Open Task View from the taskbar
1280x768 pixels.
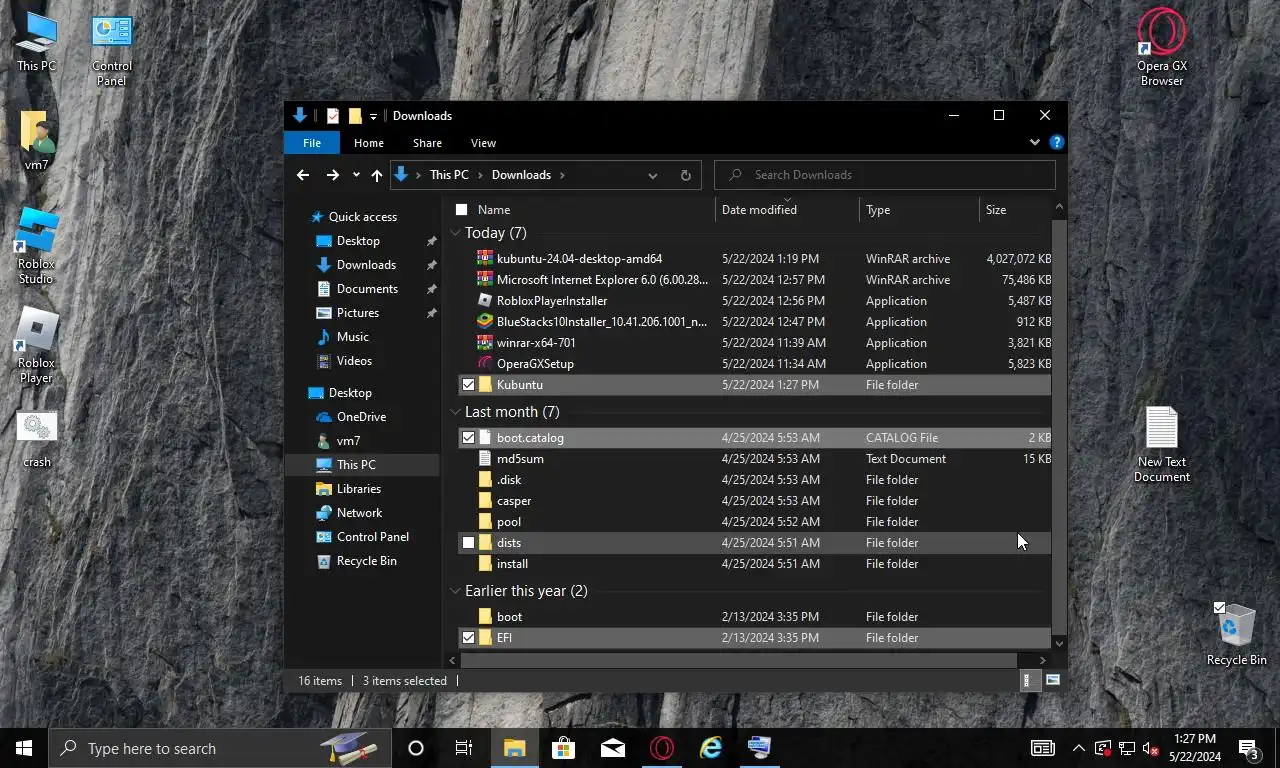(x=464, y=748)
